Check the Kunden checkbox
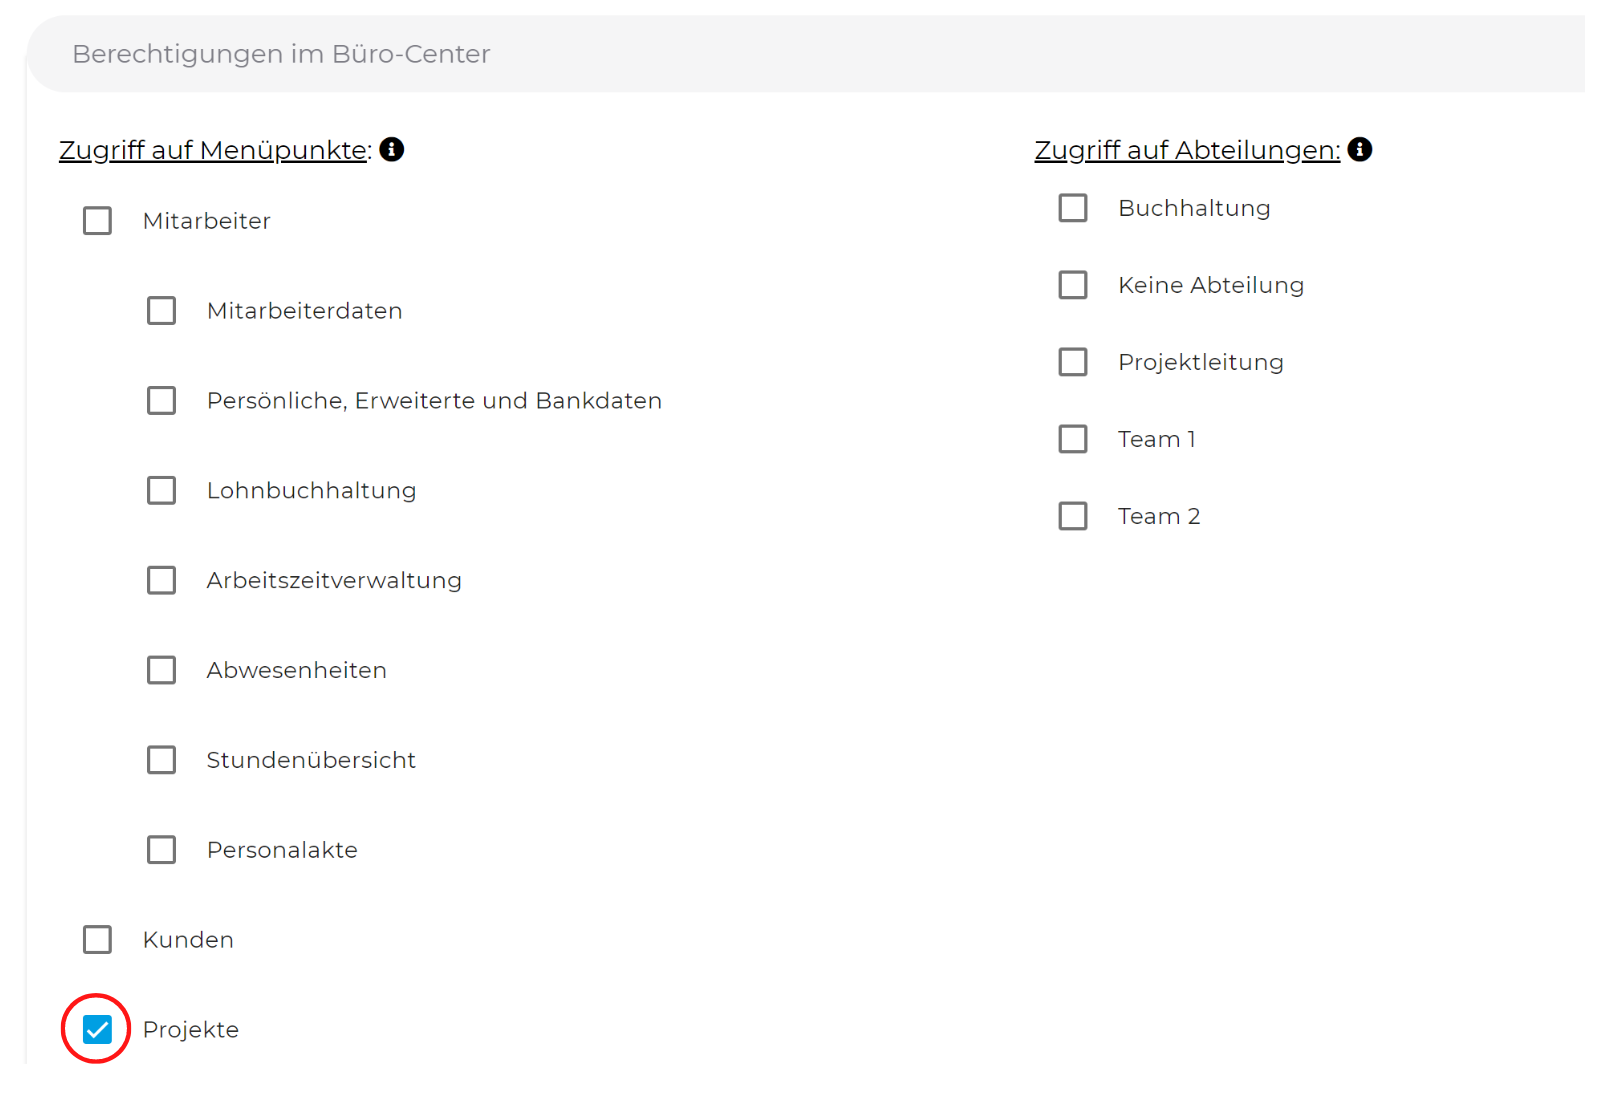The image size is (1608, 1094). [97, 940]
